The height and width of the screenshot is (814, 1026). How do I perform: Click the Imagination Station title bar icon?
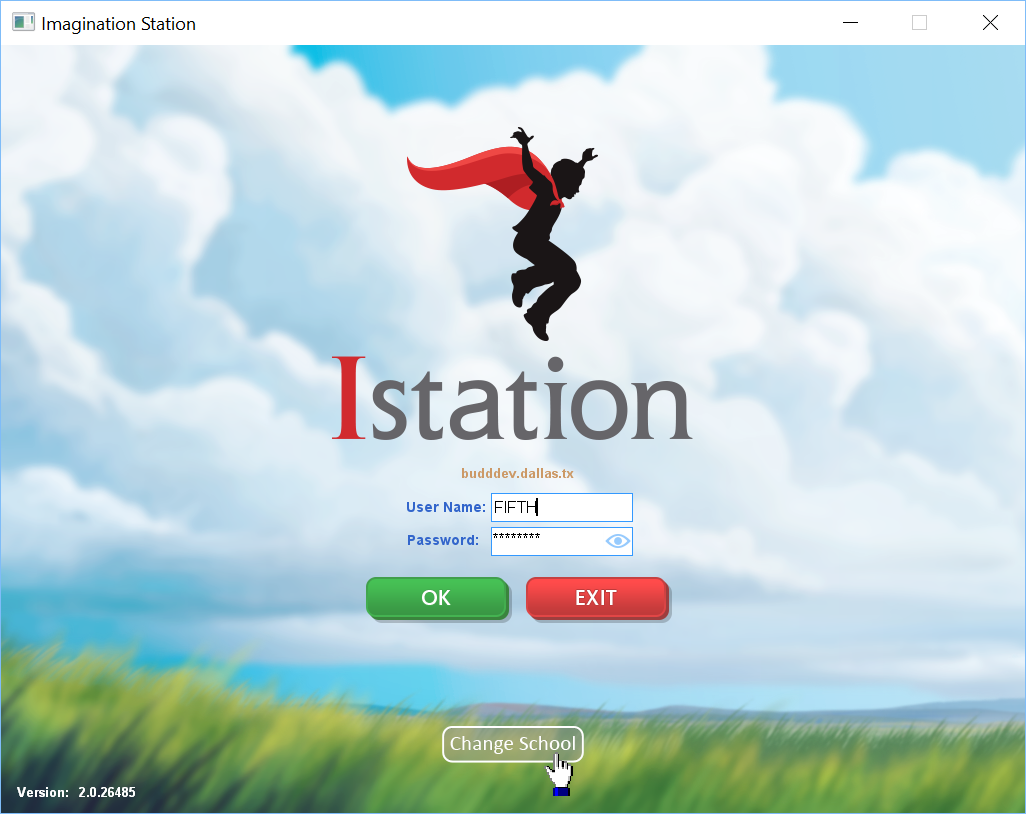[x=22, y=22]
